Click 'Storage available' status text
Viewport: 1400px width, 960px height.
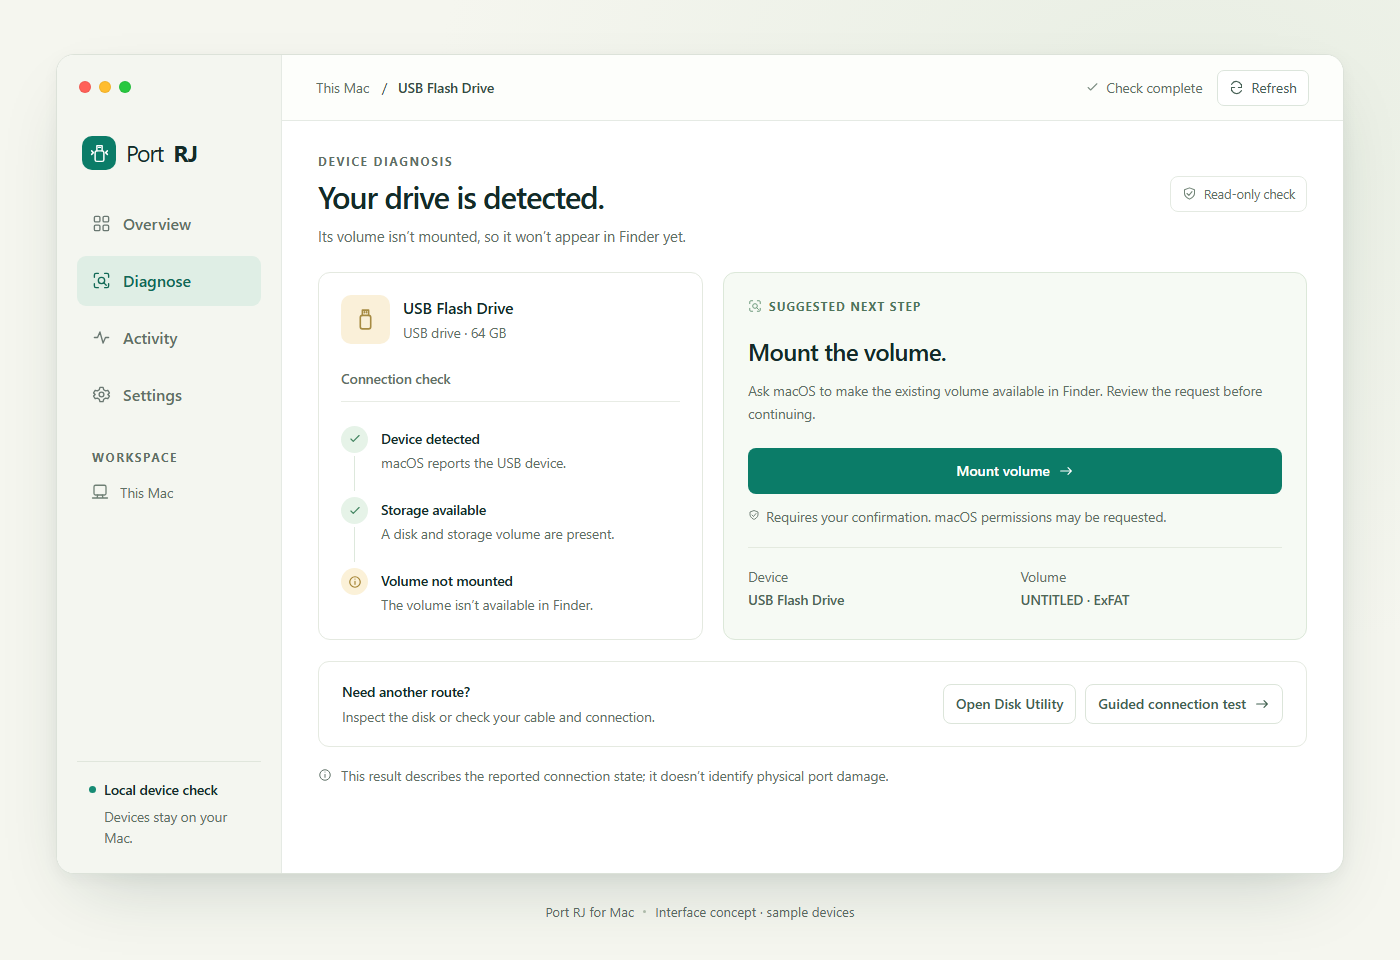433,510
